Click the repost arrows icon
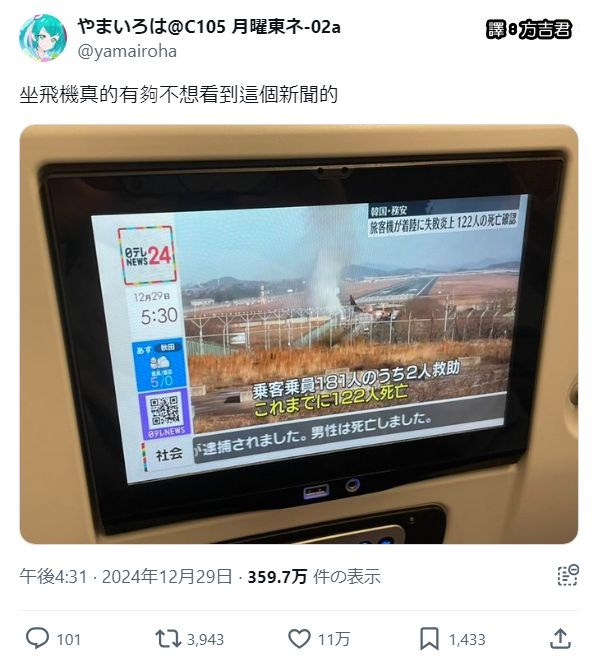598x667 pixels. 168,638
